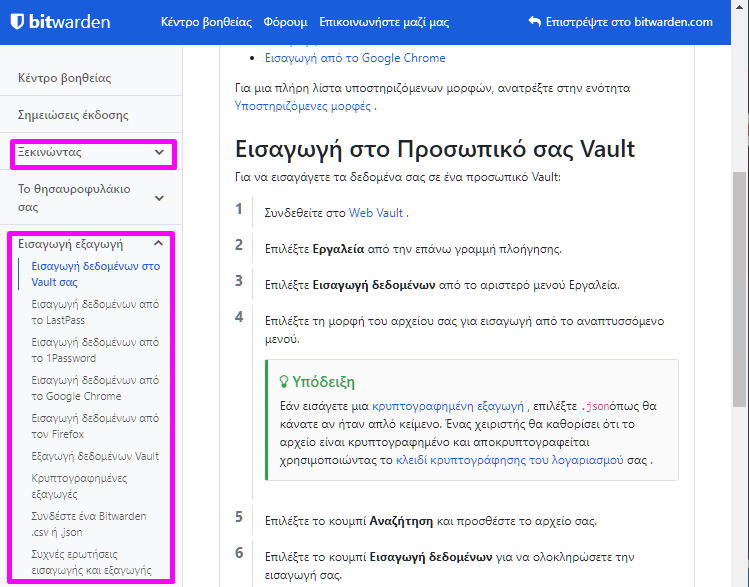Screen dimensions: 749x587
Task: Open Συνδέστε ένα Bitwarden .csv ή .json
Action: (89, 524)
